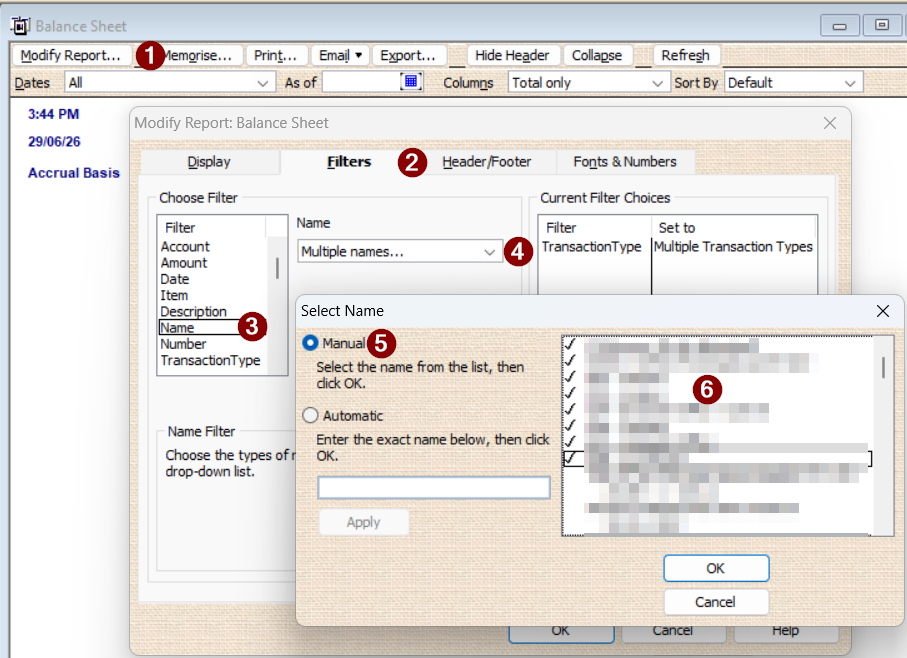Image resolution: width=907 pixels, height=658 pixels.
Task: Click the Export button
Action: pos(409,56)
